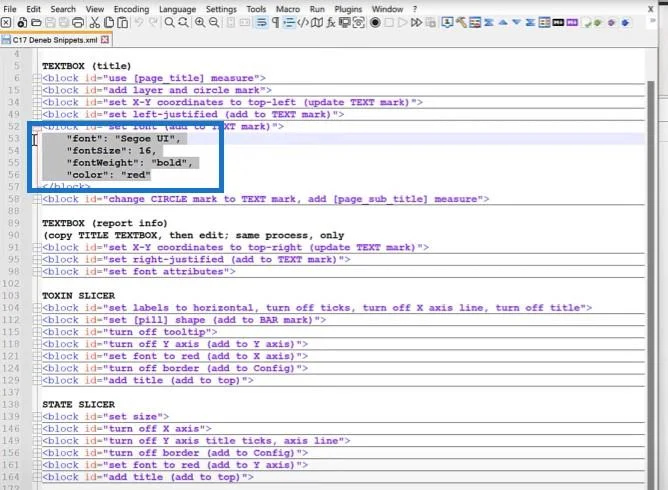The image size is (668, 490).
Task: Click the blue up-triangle toolbar icon
Action: [503, 23]
